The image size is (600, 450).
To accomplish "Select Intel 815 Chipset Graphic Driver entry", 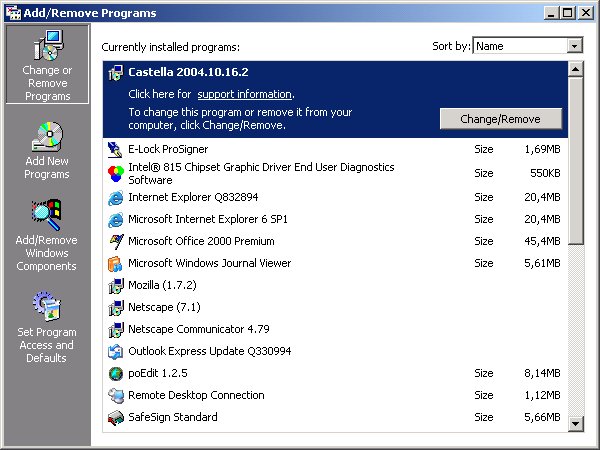I will (x=335, y=173).
